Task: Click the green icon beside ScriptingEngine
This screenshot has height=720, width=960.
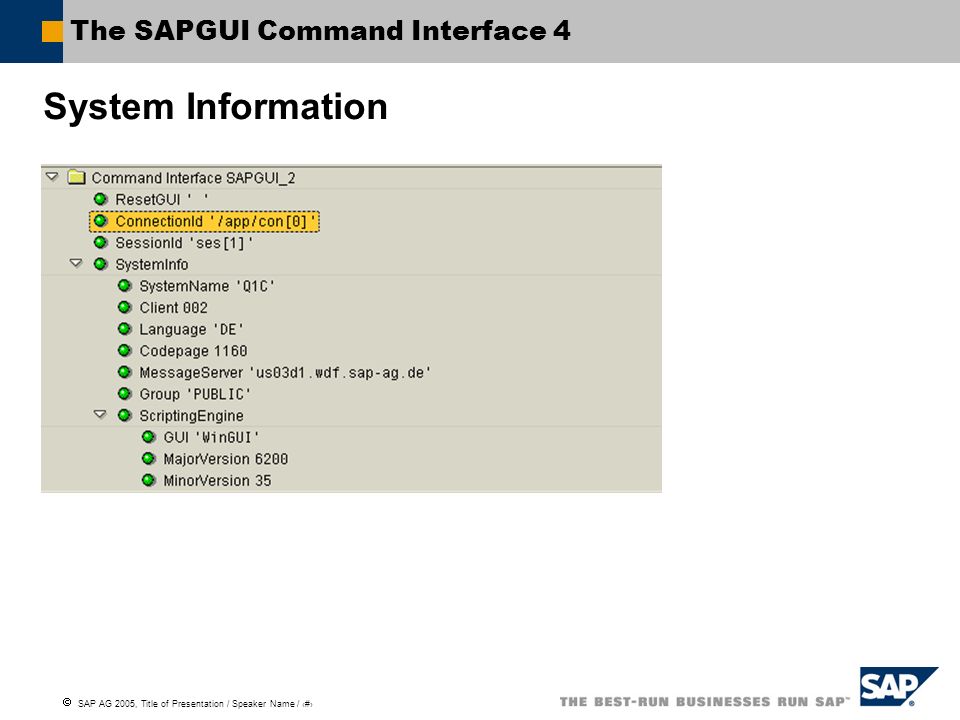Action: tap(124, 415)
